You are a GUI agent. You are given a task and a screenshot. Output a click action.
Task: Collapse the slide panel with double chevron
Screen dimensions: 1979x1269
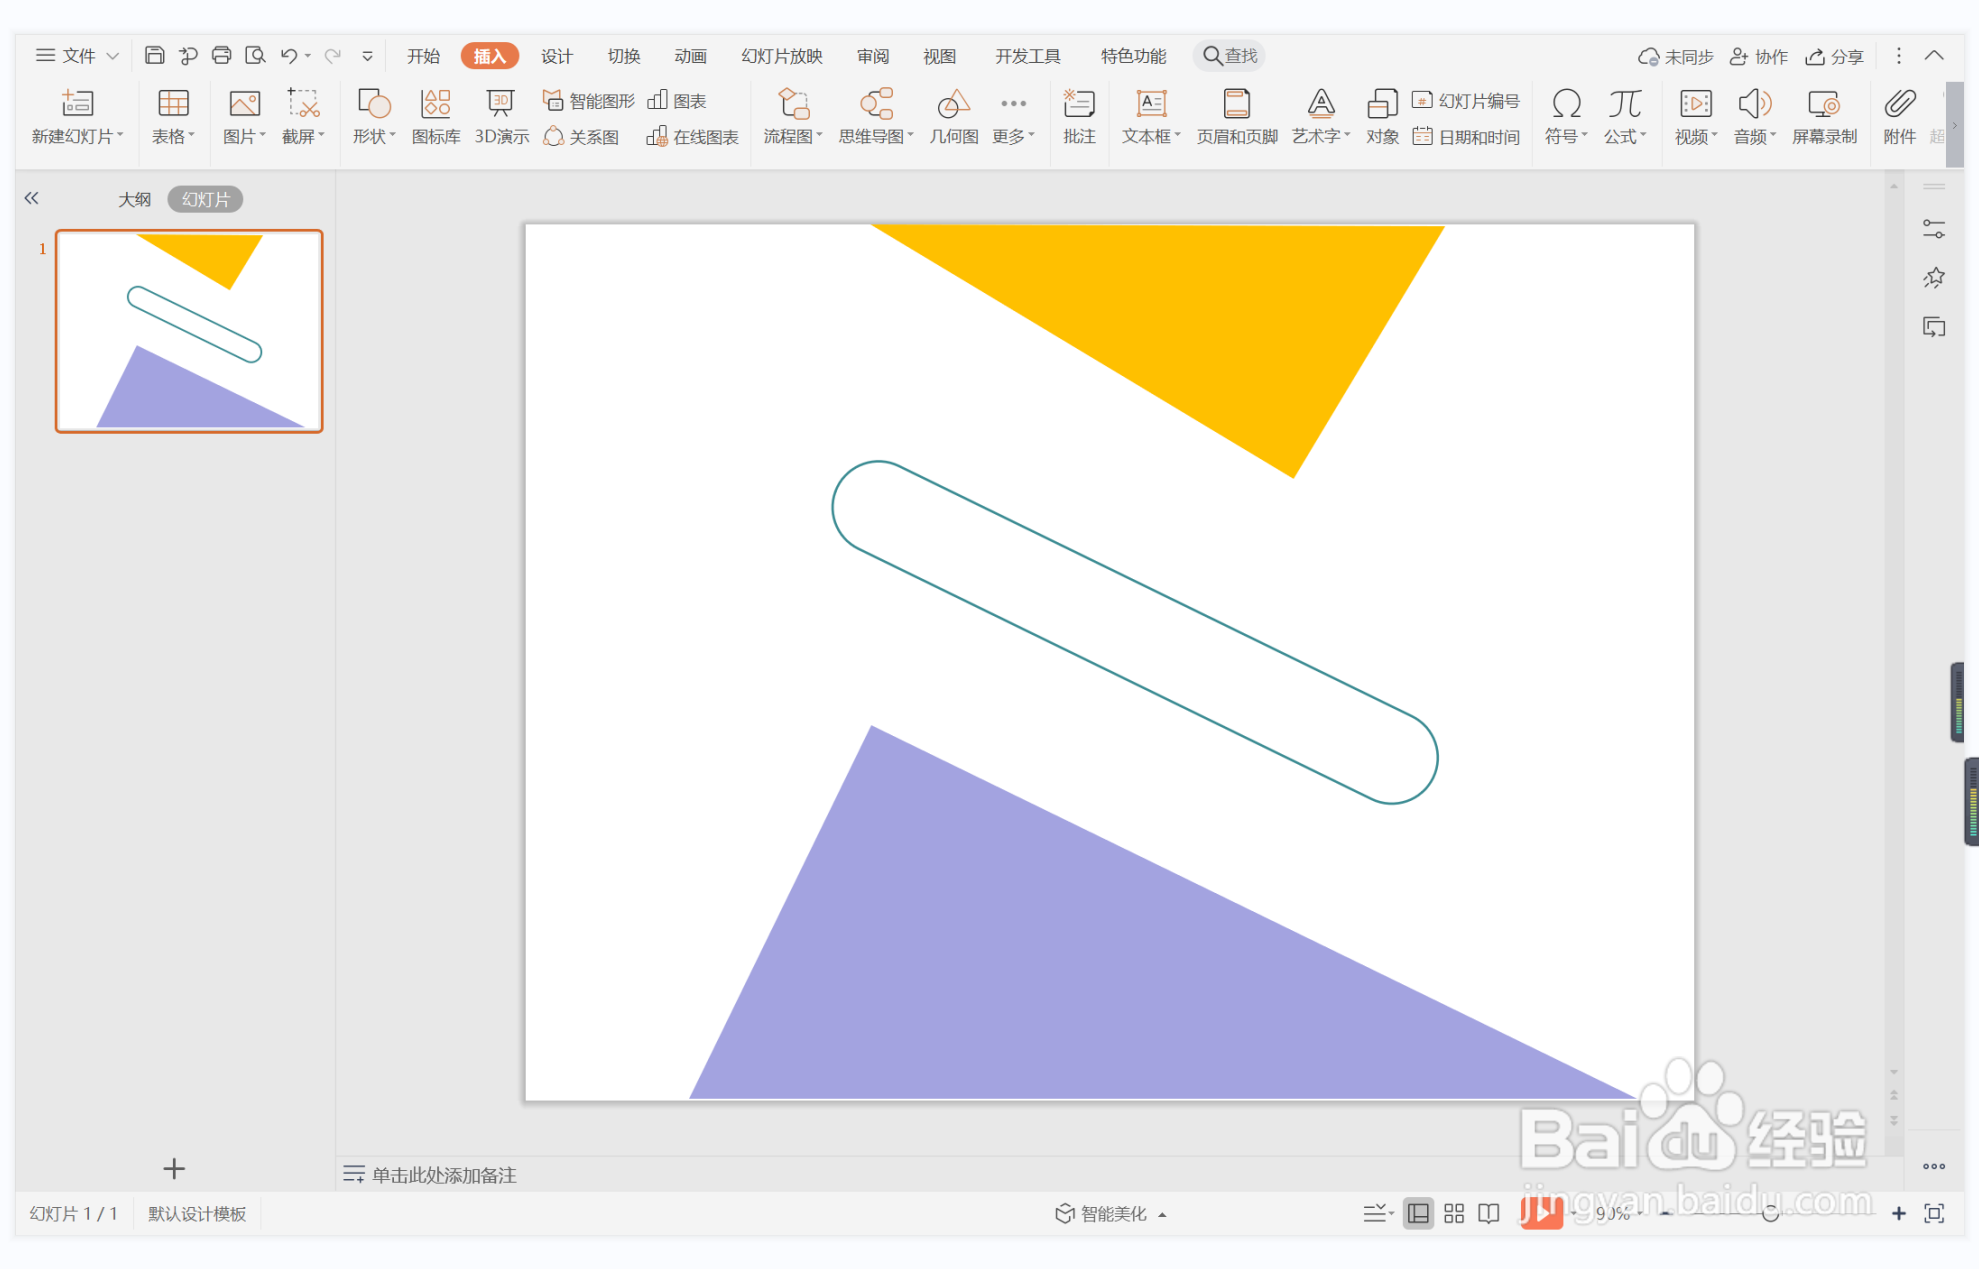pos(32,198)
